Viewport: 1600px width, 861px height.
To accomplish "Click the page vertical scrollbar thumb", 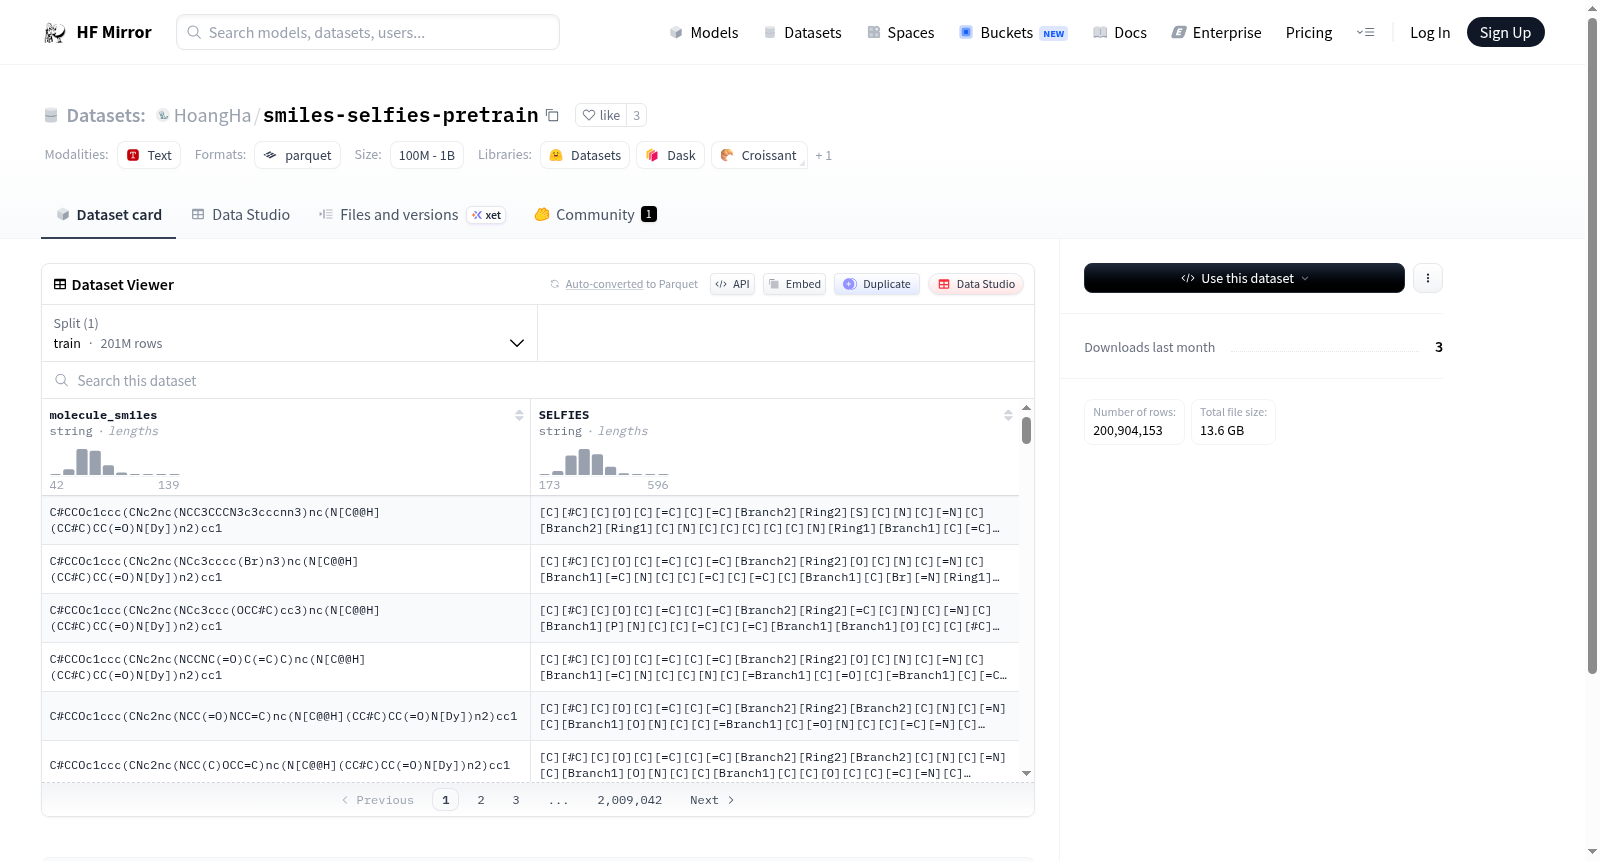I will tap(1592, 345).
